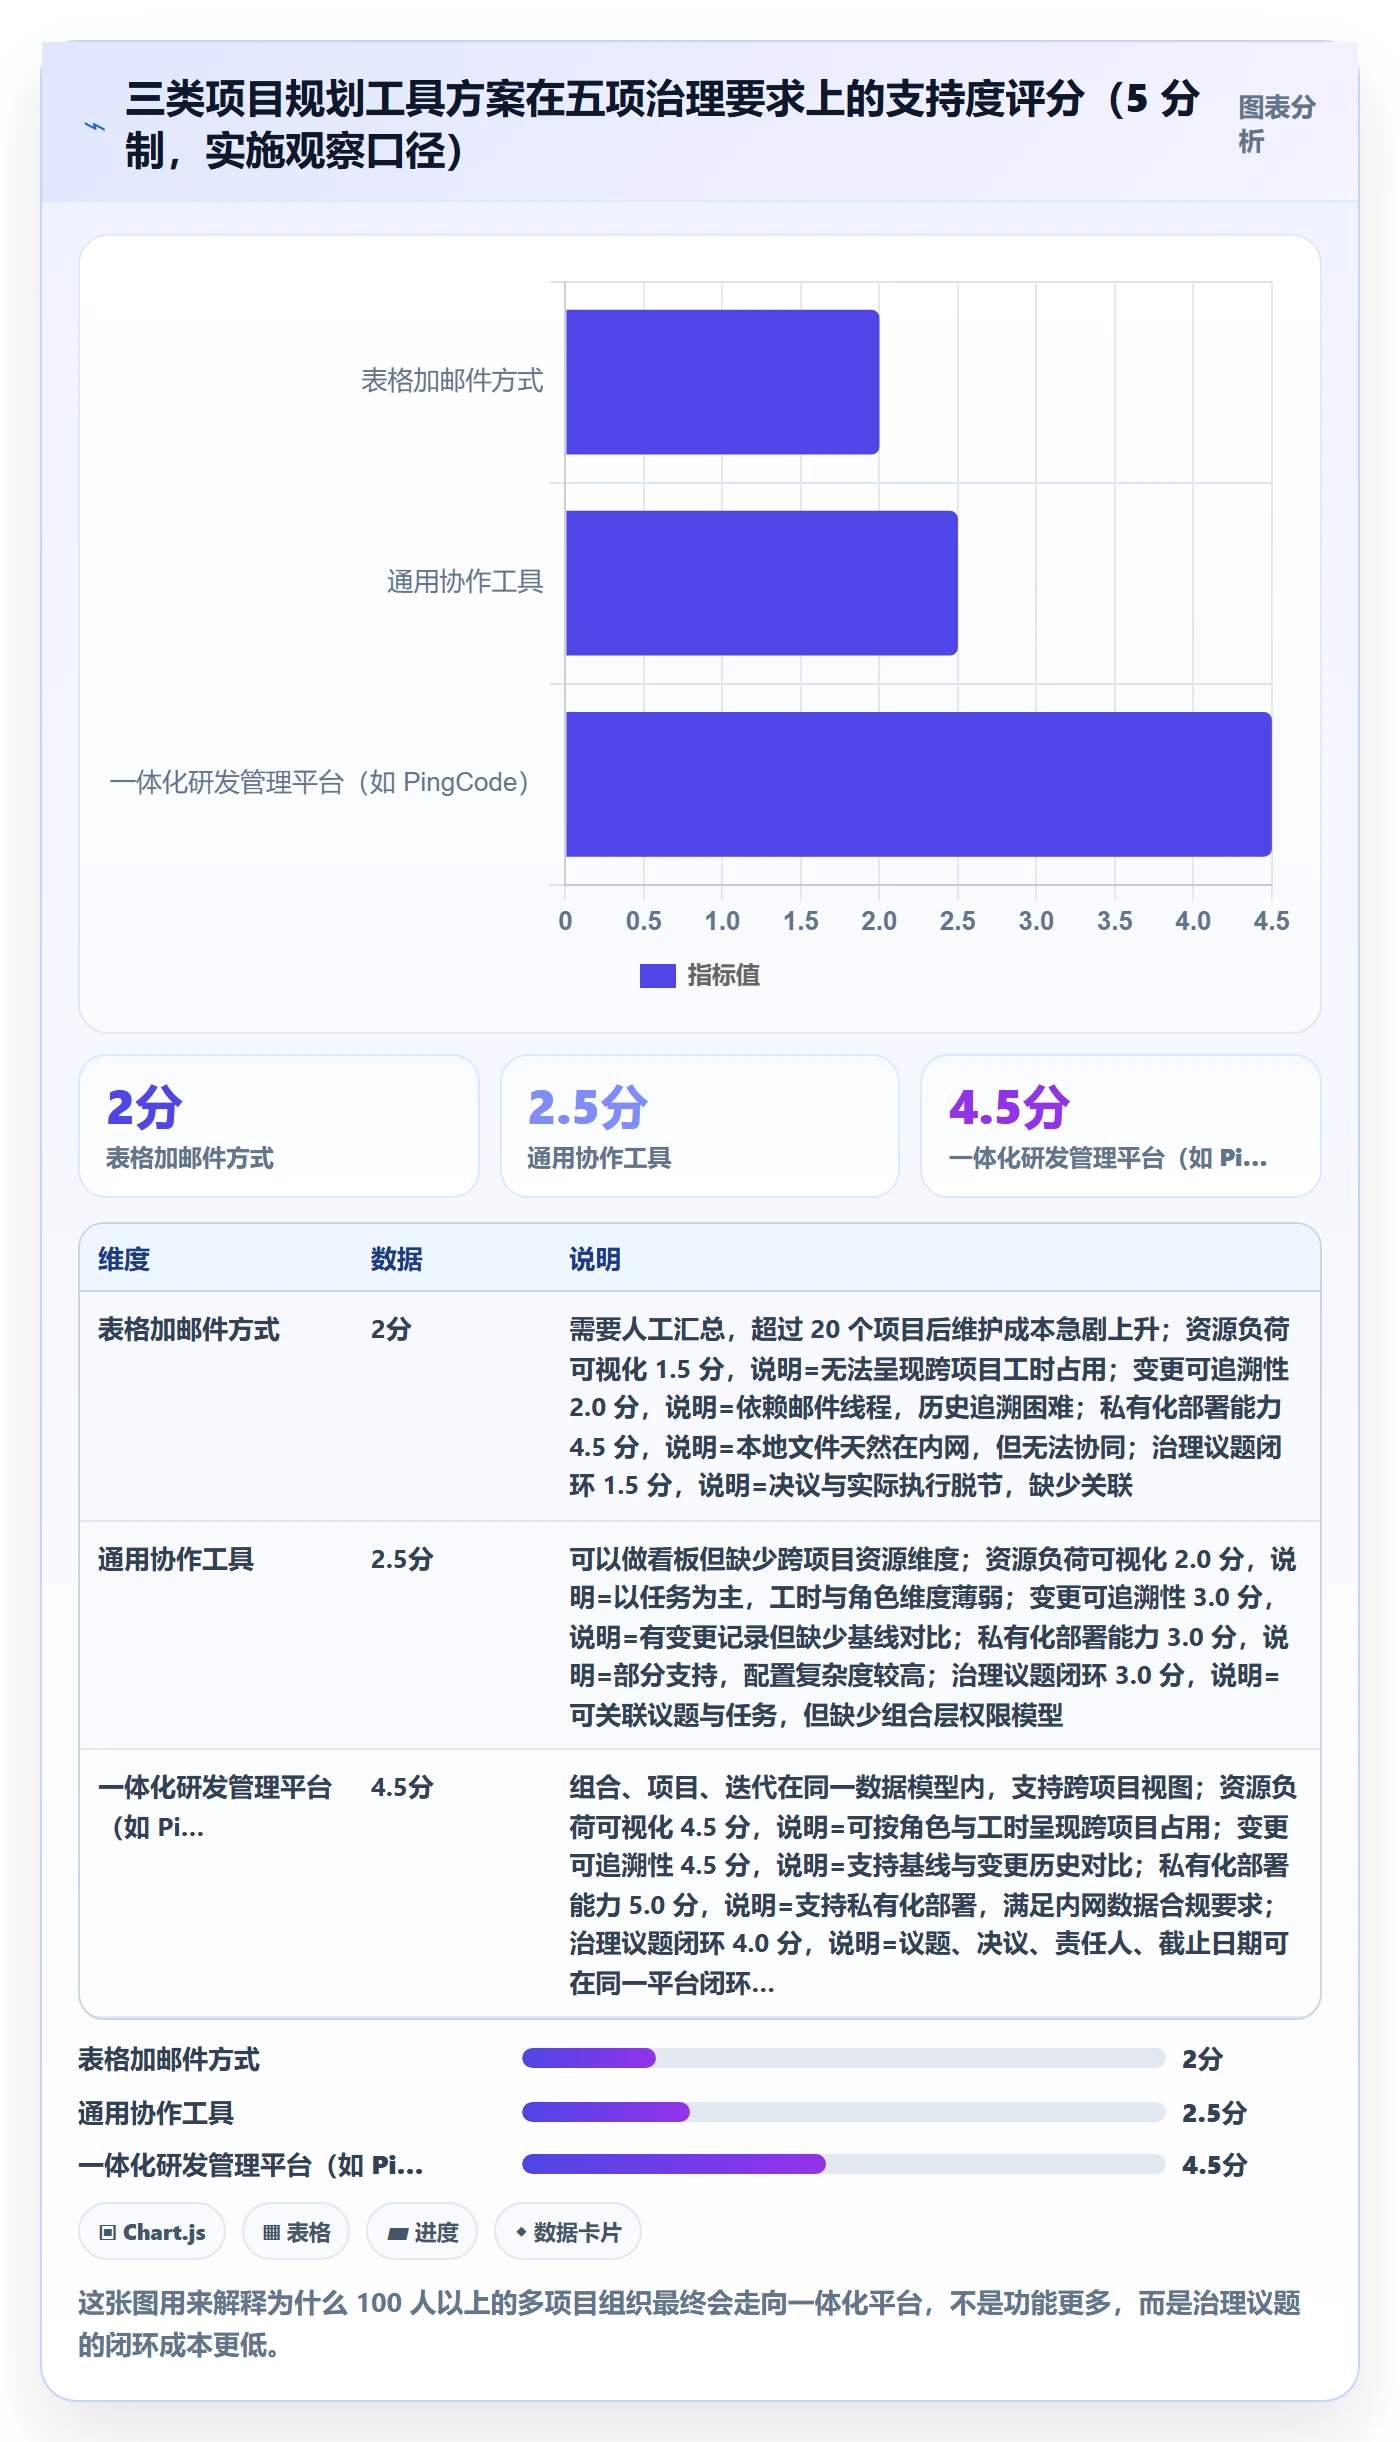The image size is (1400, 2442).
Task: Click the 维度 column header
Action: 124,1259
